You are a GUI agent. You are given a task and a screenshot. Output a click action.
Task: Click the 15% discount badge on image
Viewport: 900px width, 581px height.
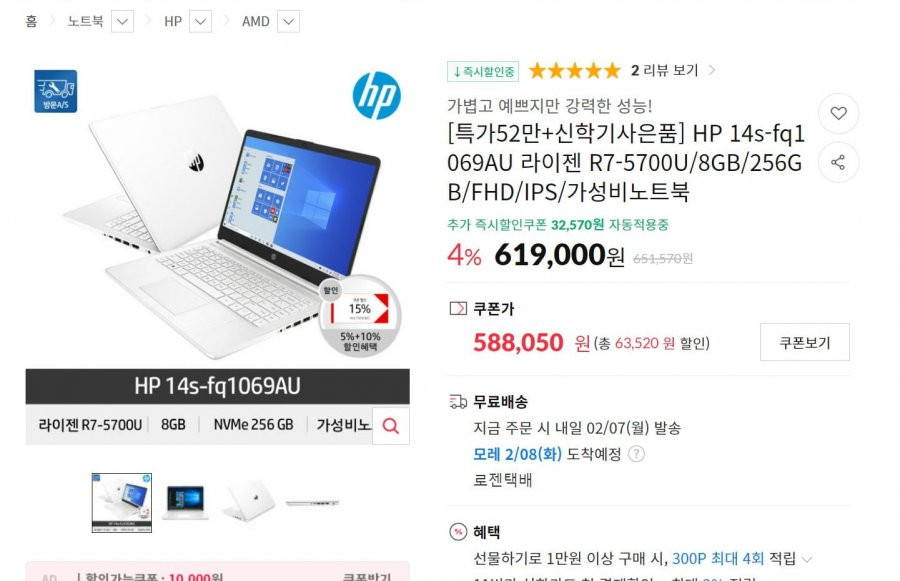coord(360,315)
